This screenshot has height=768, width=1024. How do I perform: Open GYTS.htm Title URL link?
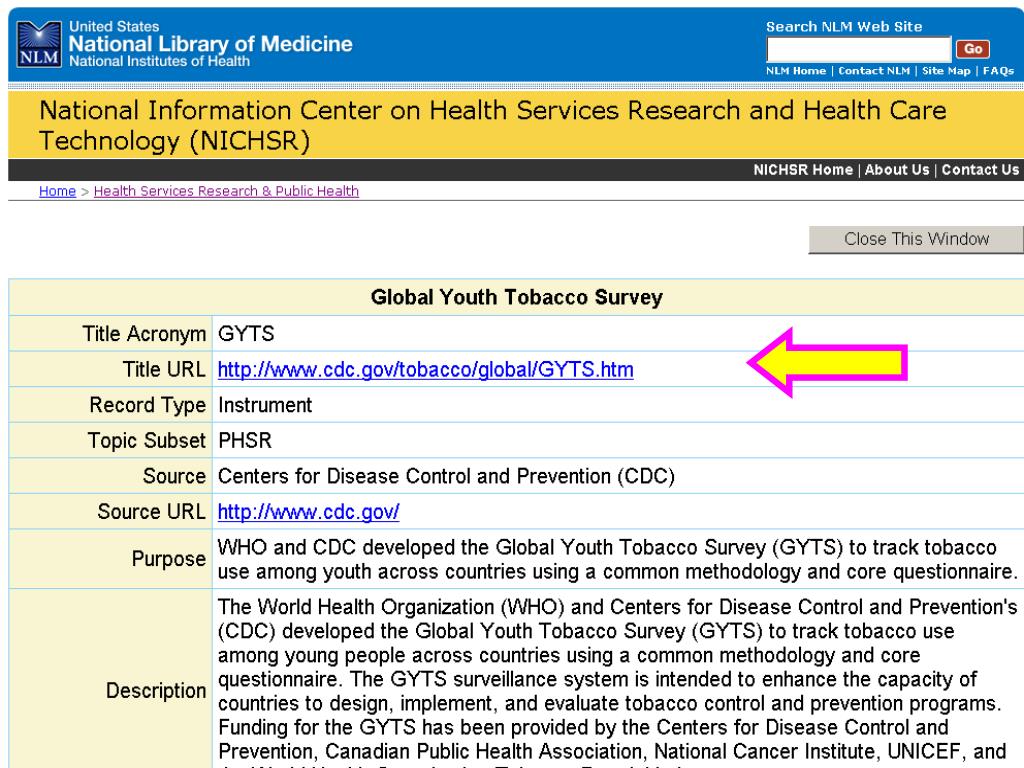[x=425, y=370]
